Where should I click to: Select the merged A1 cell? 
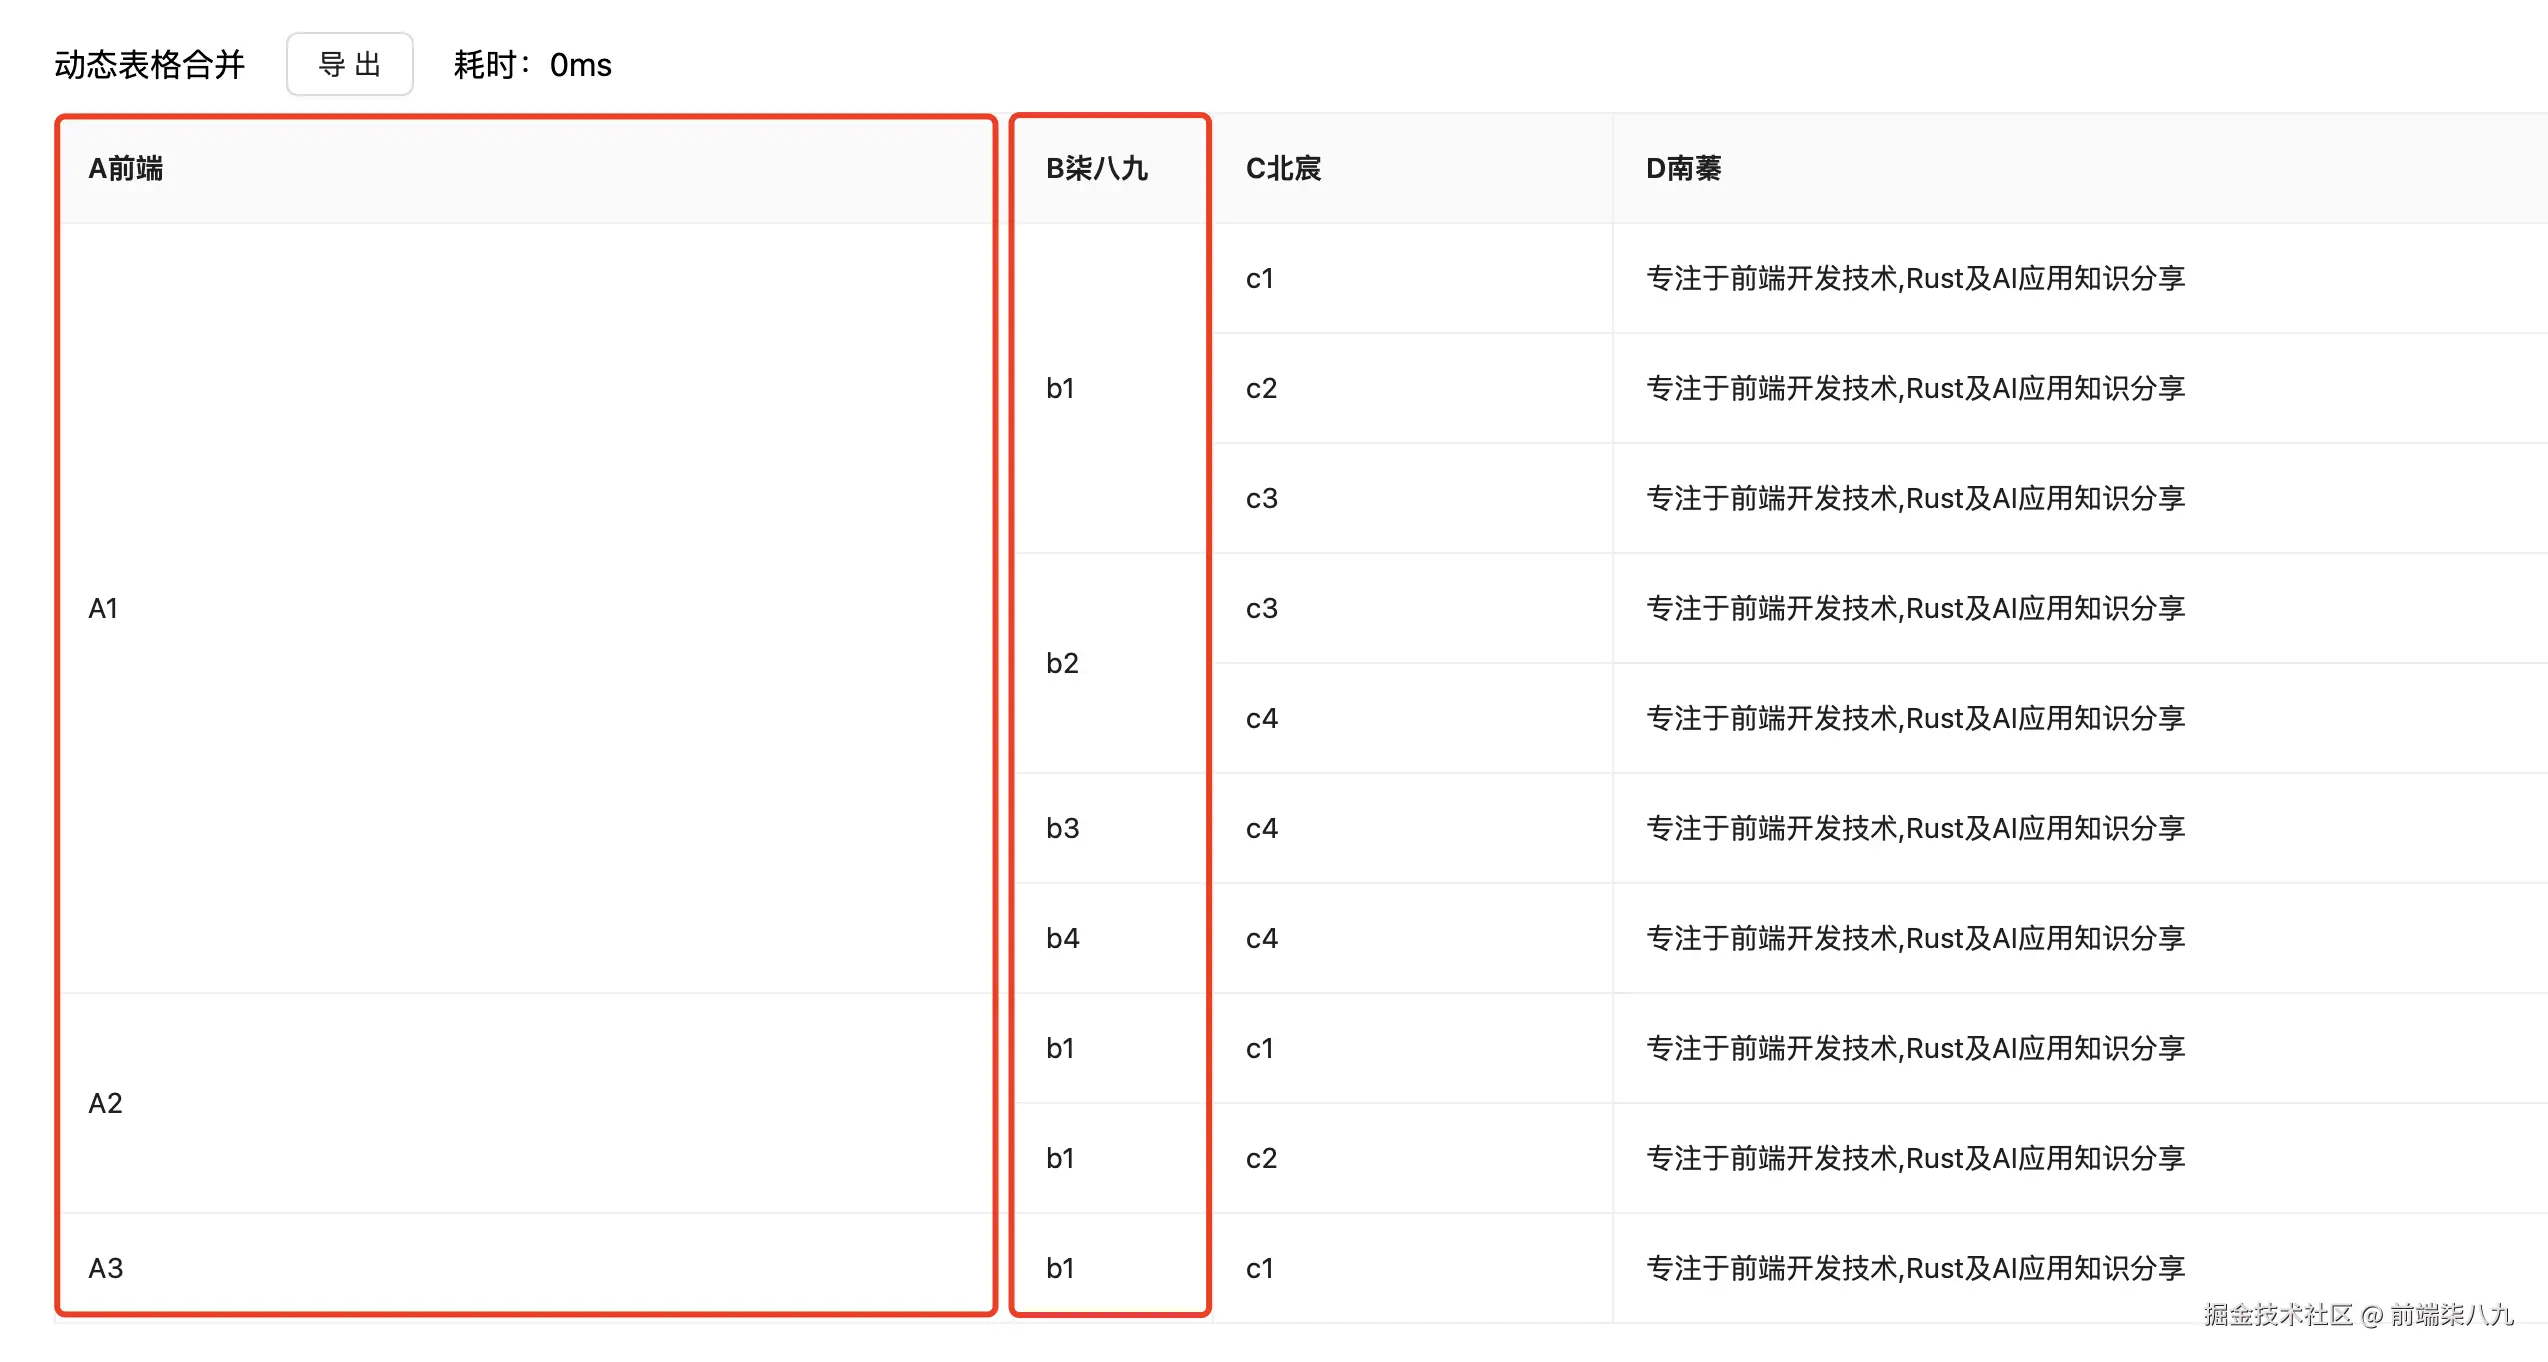104,608
